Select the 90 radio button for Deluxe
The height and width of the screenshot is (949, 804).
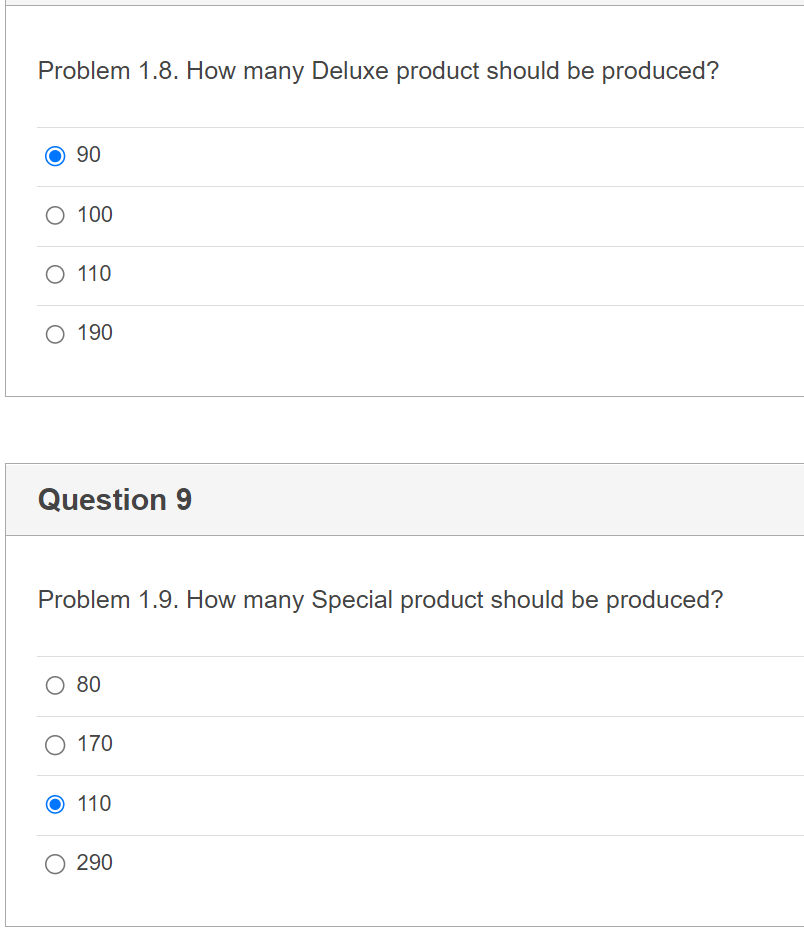[x=56, y=156]
